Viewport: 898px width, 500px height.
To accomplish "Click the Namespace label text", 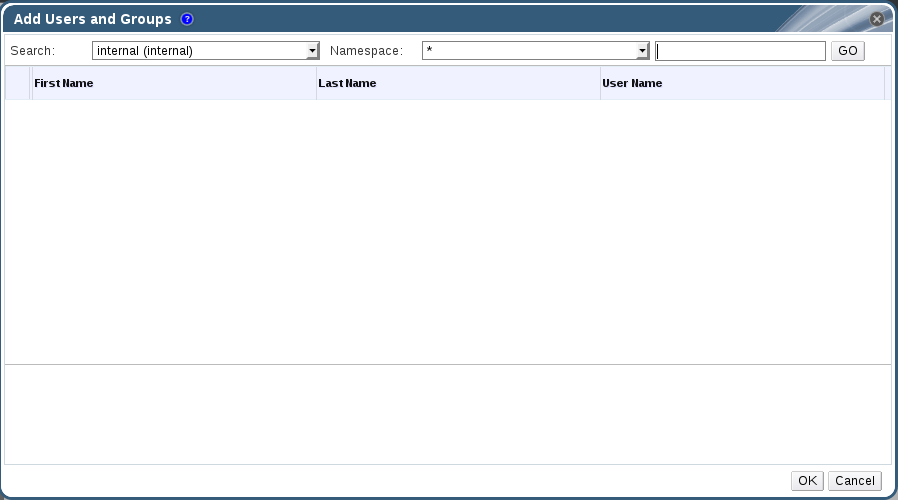I will tap(366, 51).
